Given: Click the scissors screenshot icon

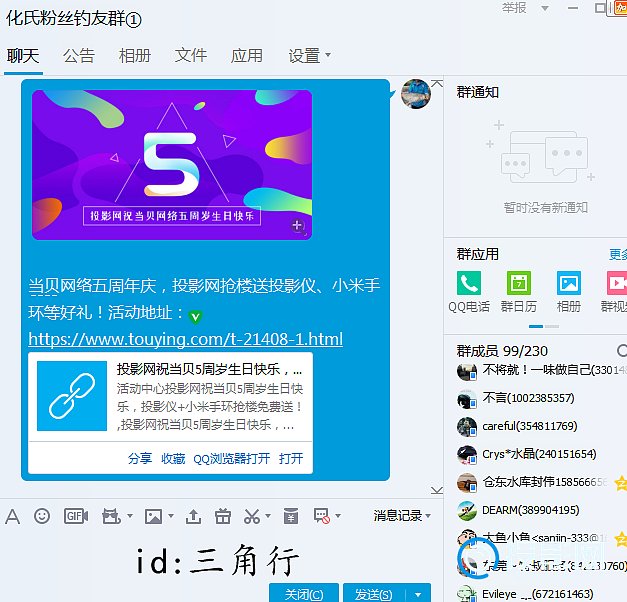Looking at the screenshot, I should click(x=252, y=516).
